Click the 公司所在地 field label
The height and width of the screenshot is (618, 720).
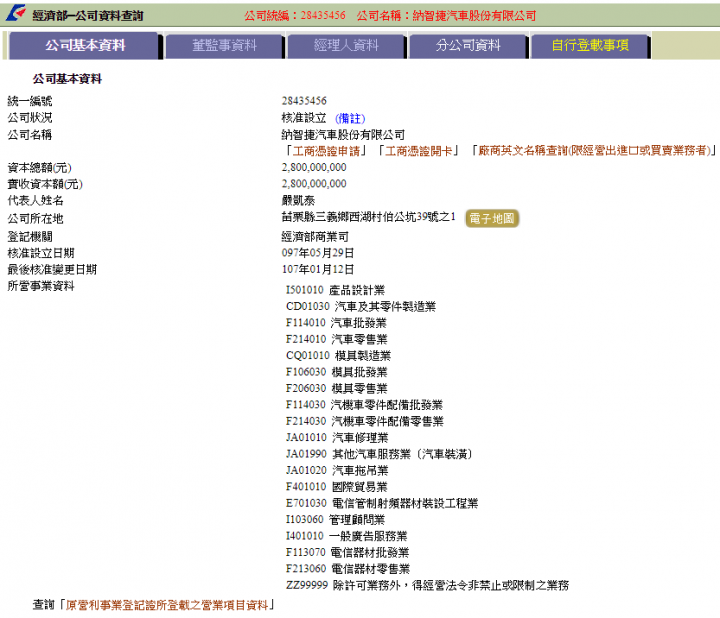35,219
